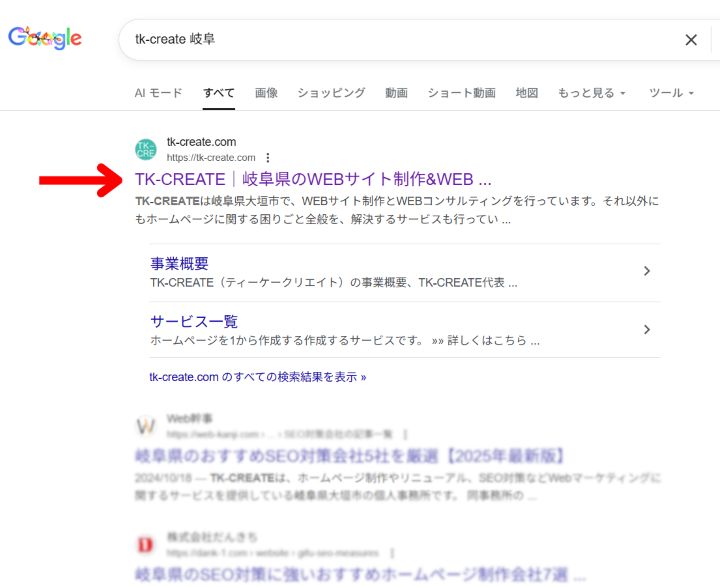
Task: Click the TK-CREATEは岐阜県大垣市で snippet text
Action: point(397,210)
